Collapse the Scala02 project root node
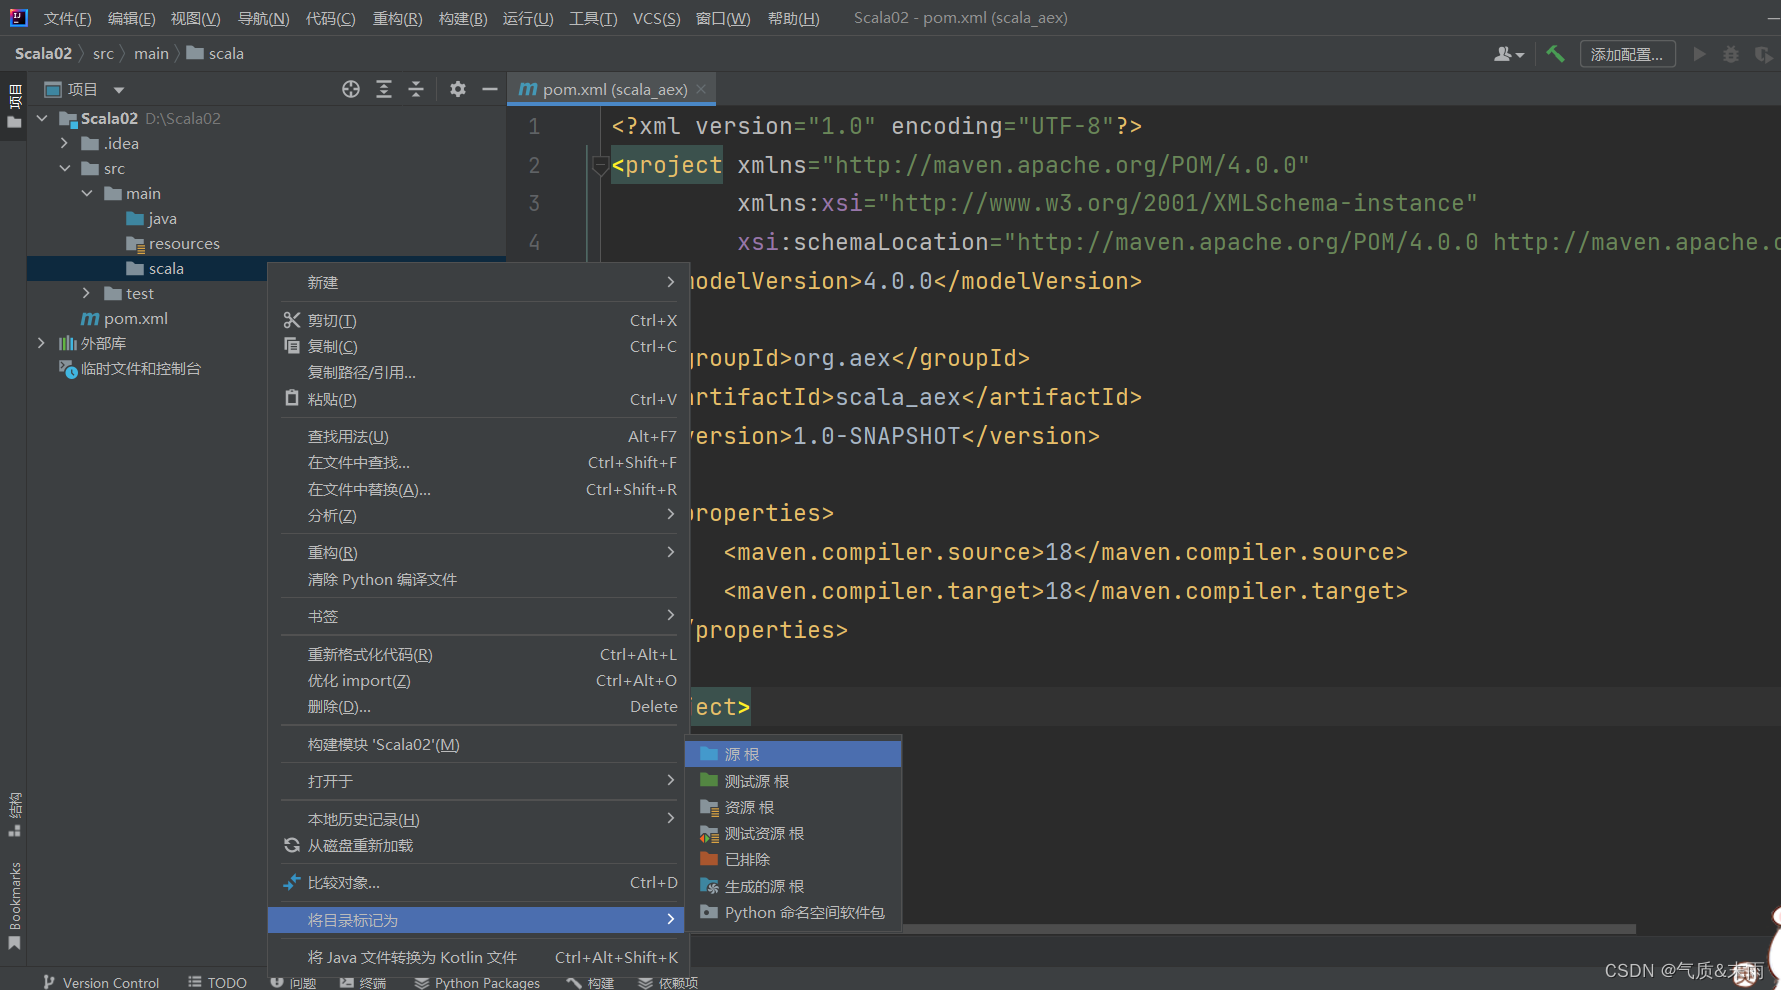The image size is (1781, 990). 42,118
